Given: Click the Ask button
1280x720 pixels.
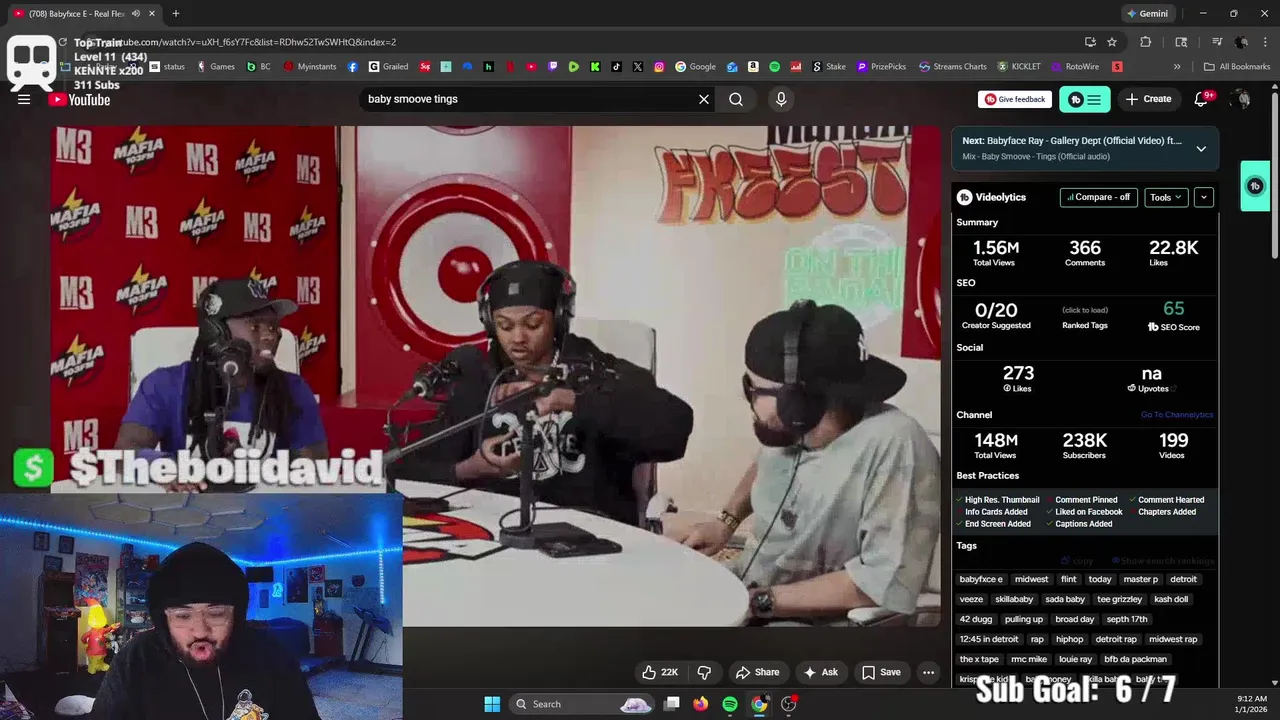Looking at the screenshot, I should [821, 672].
